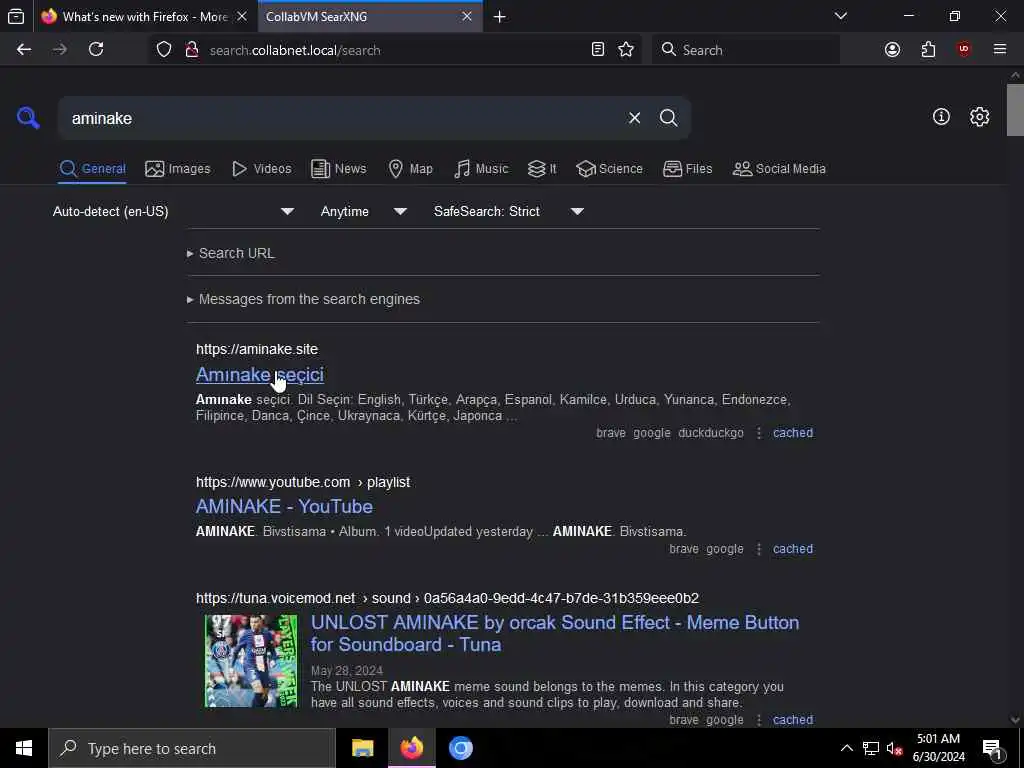Reload the current page
1024x768 pixels.
(x=96, y=50)
